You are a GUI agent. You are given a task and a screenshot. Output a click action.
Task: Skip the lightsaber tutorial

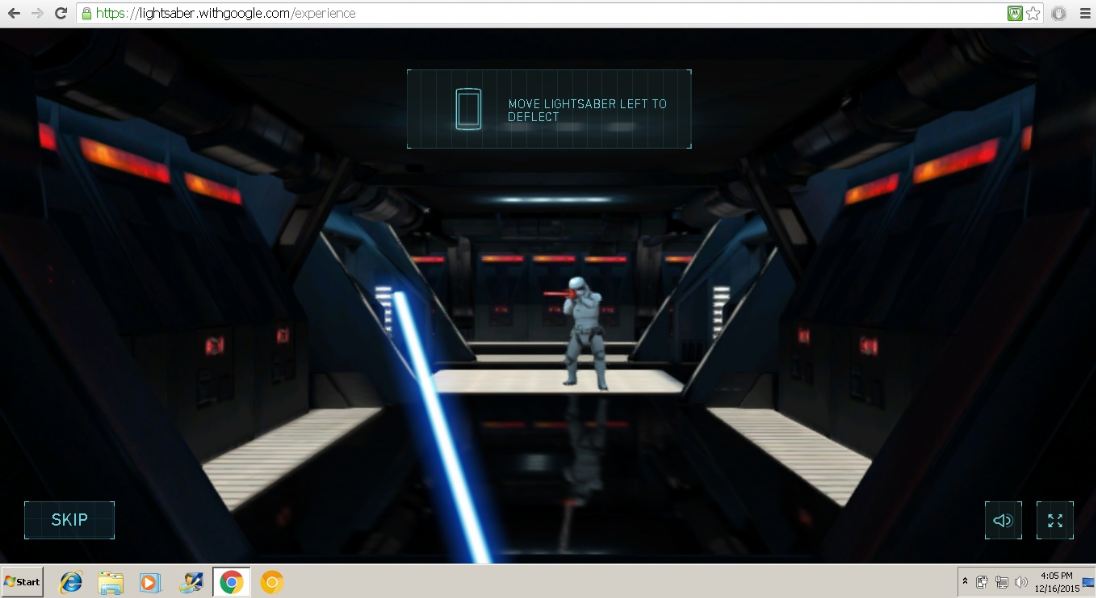coord(69,520)
